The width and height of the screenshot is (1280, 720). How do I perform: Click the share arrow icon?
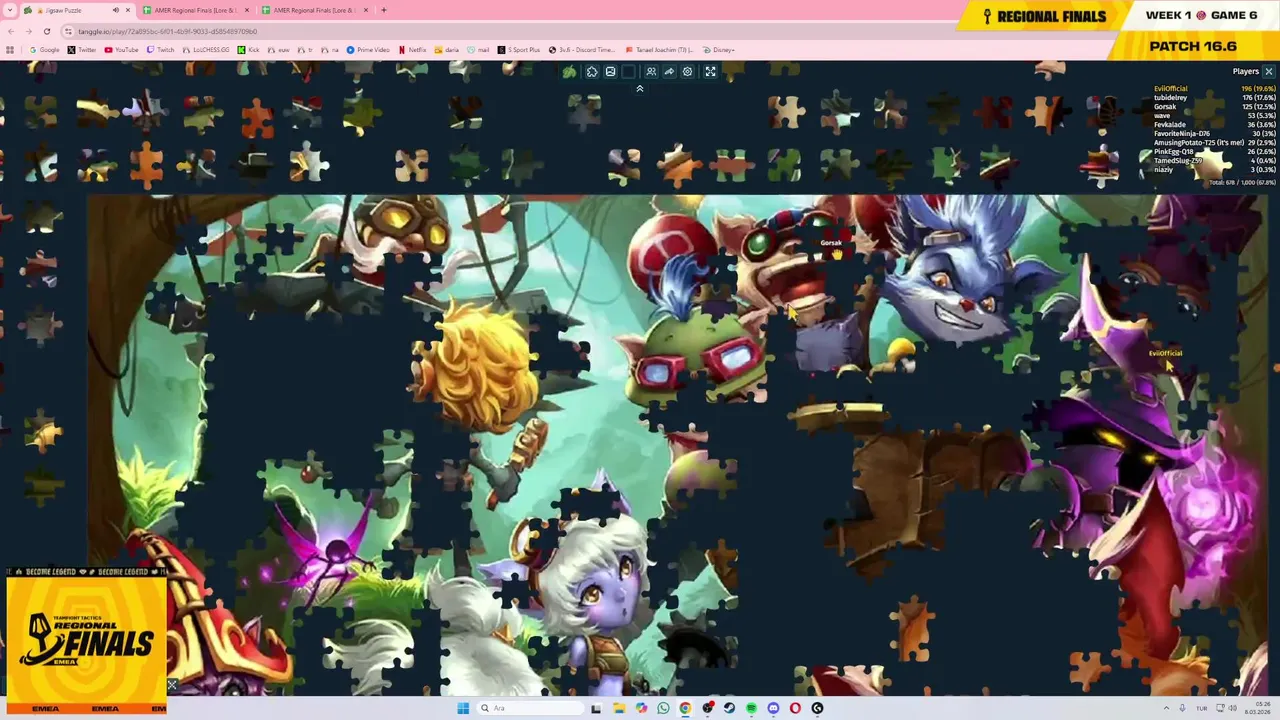point(669,72)
